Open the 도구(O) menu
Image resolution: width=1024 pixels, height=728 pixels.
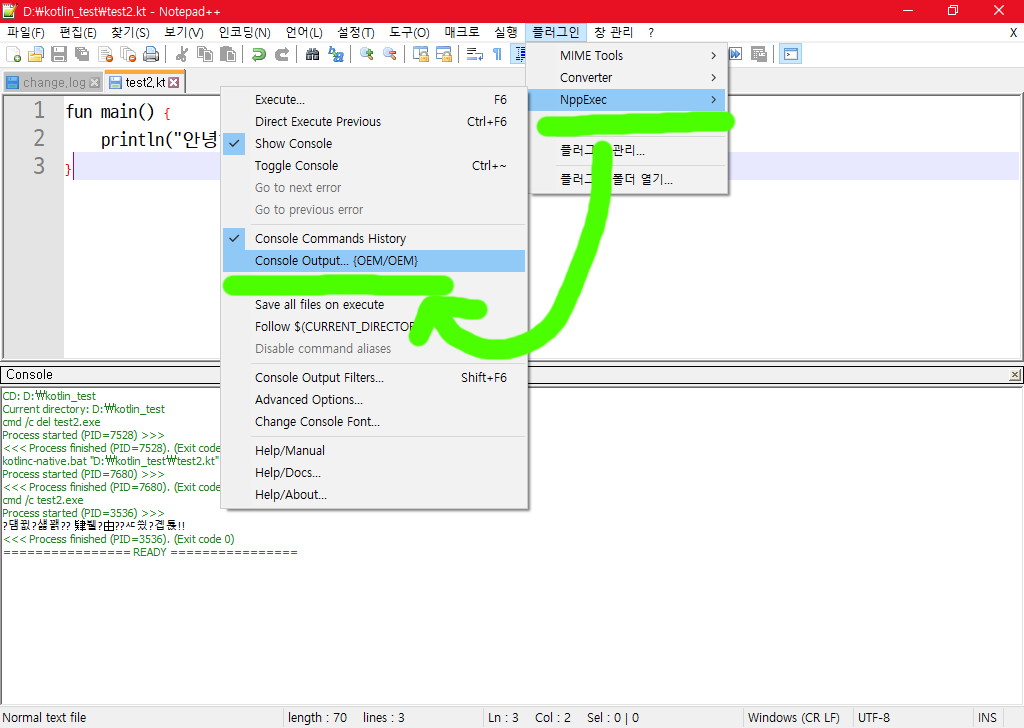409,32
